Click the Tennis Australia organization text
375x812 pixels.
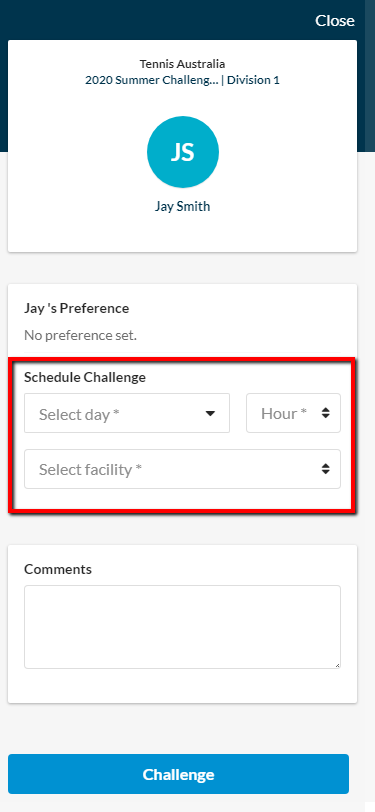182,64
